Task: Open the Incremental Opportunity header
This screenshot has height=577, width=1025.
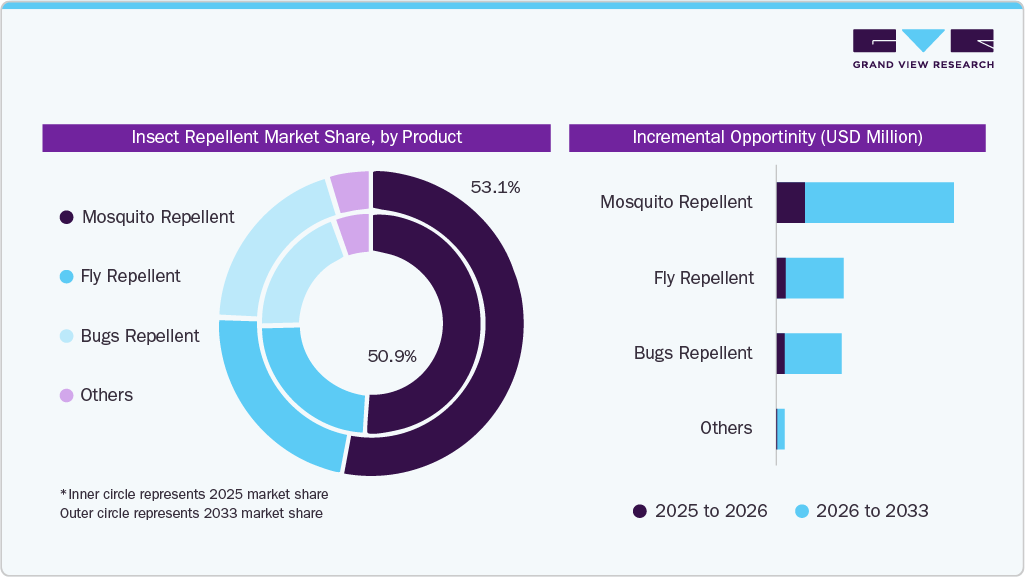Action: click(778, 137)
